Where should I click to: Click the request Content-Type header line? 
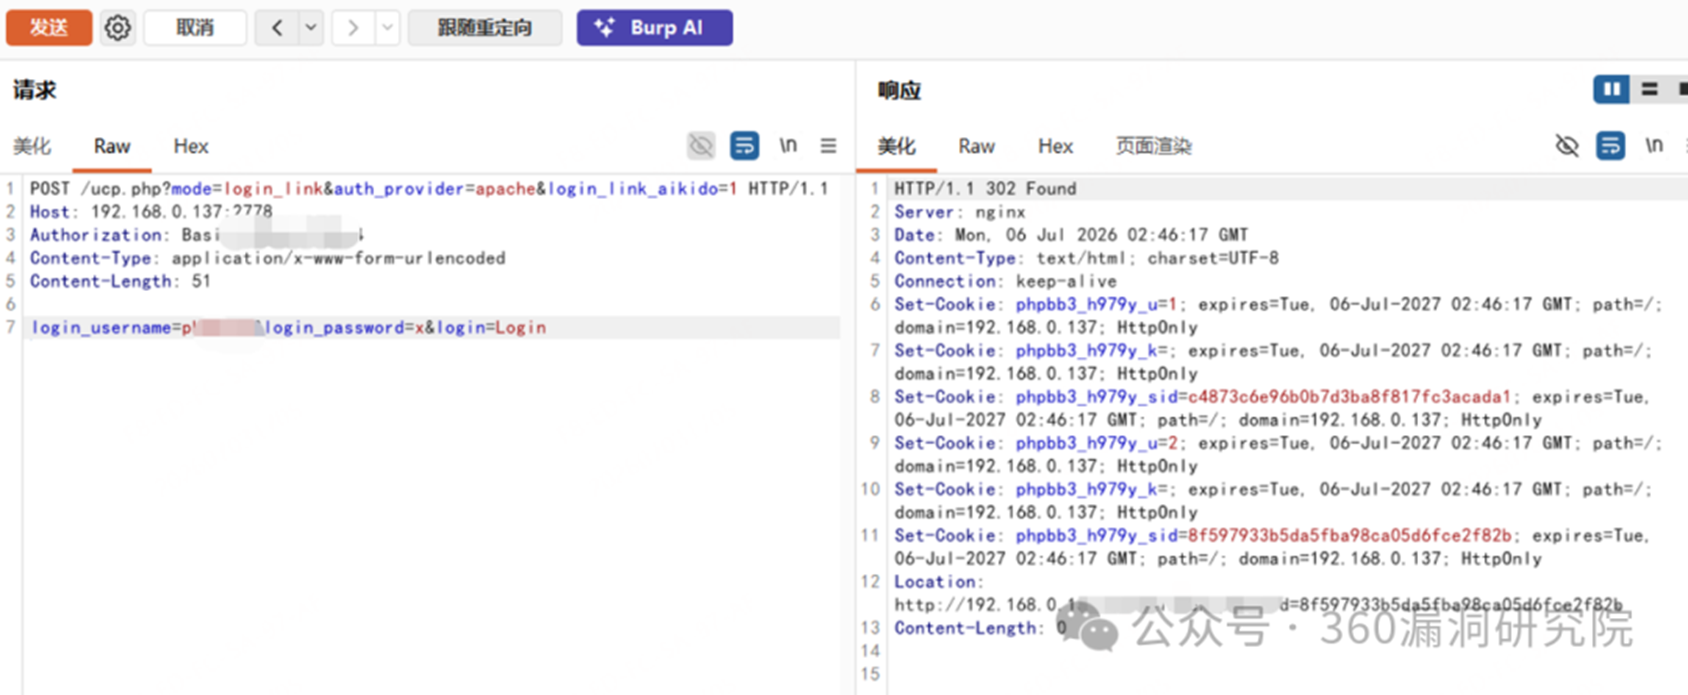267,258
